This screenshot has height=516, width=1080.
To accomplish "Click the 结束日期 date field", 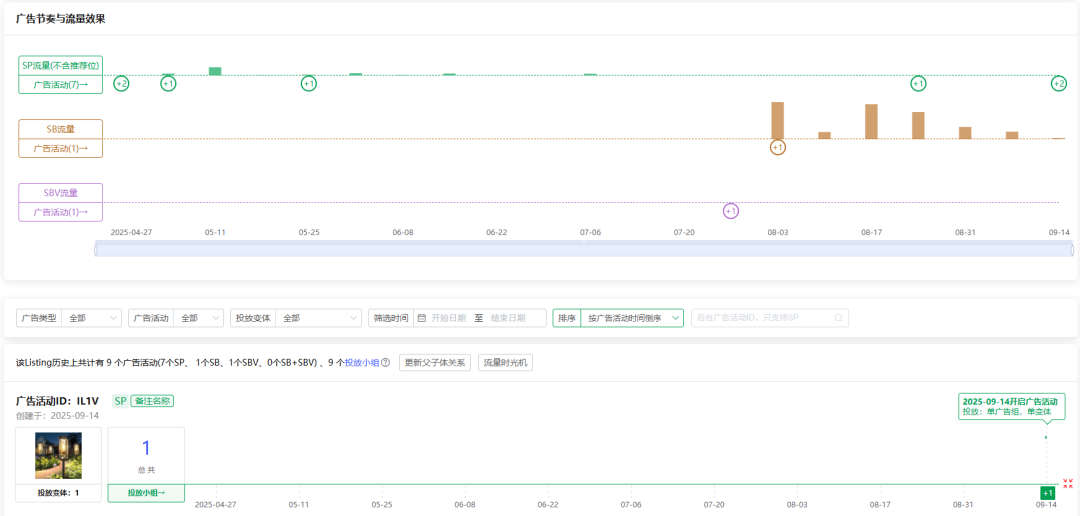I will (508, 318).
